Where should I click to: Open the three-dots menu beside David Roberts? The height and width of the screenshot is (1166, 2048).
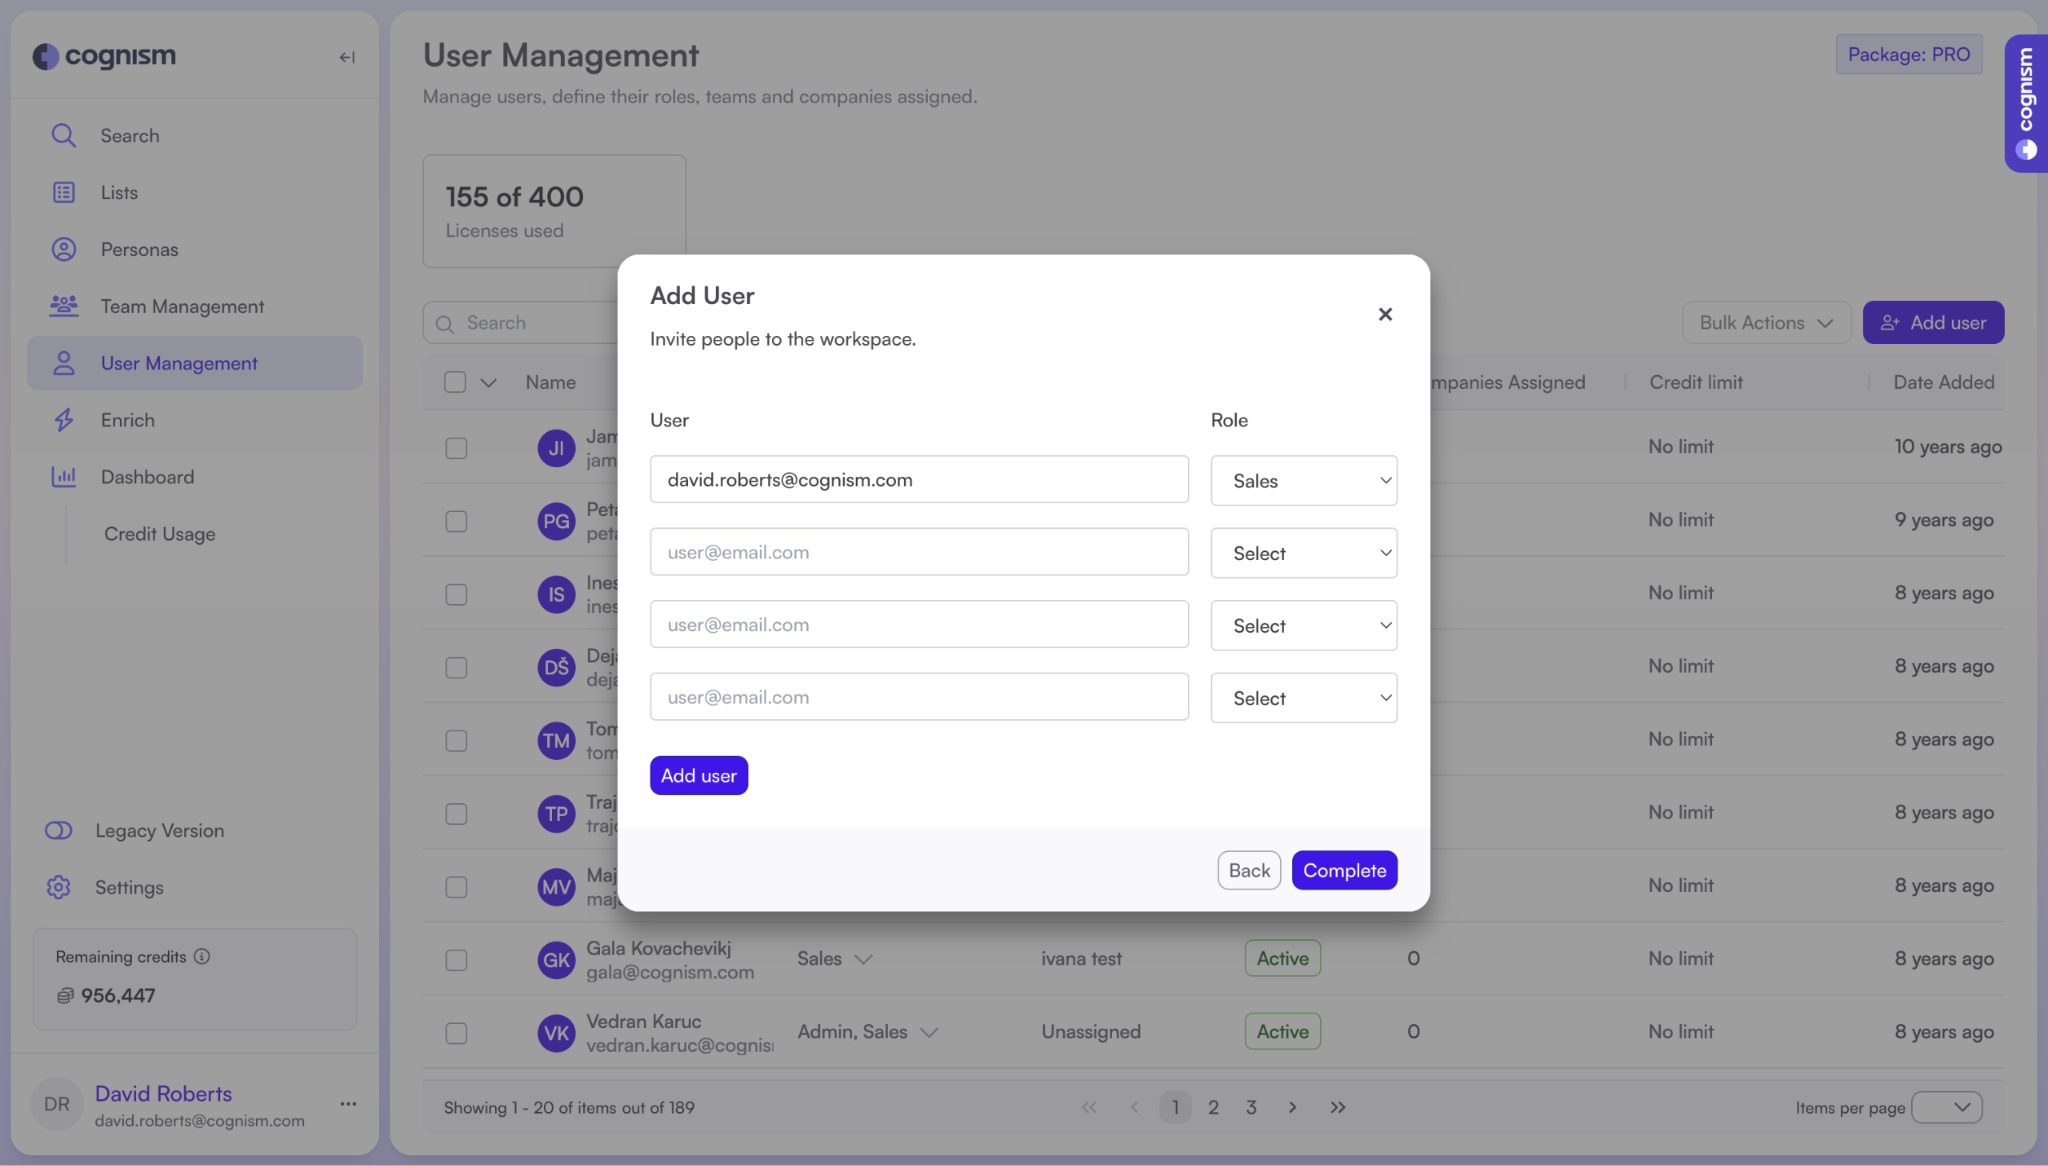(x=348, y=1104)
